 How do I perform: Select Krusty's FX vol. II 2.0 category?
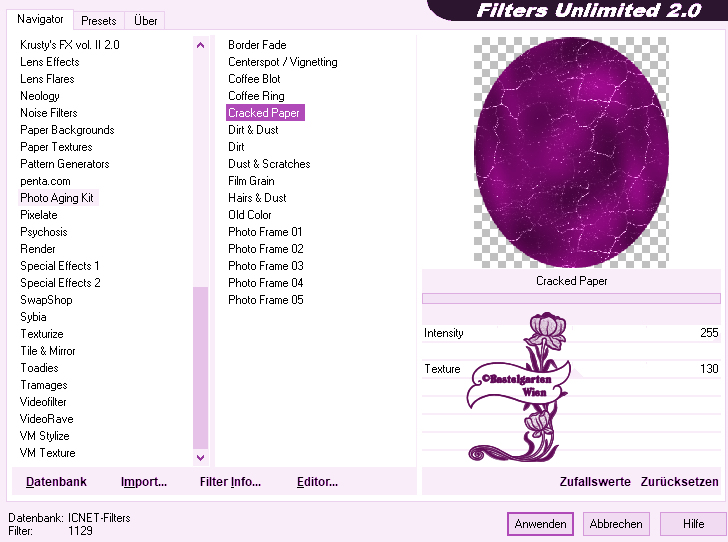click(x=70, y=45)
